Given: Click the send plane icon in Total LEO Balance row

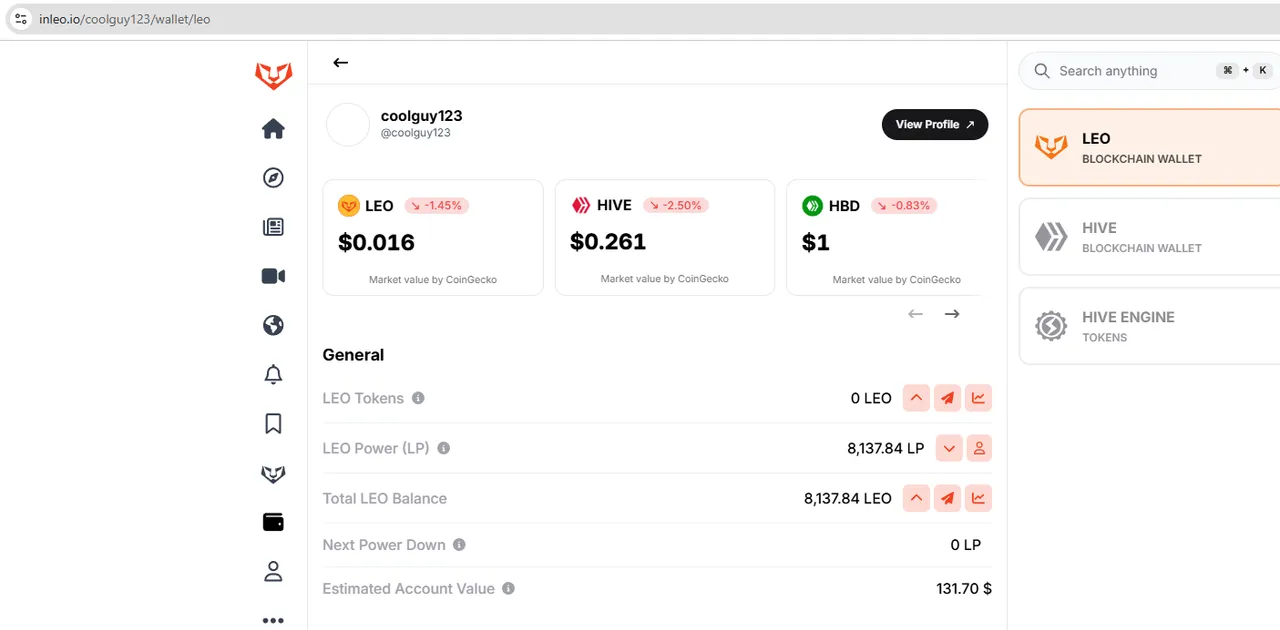Looking at the screenshot, I should (947, 498).
